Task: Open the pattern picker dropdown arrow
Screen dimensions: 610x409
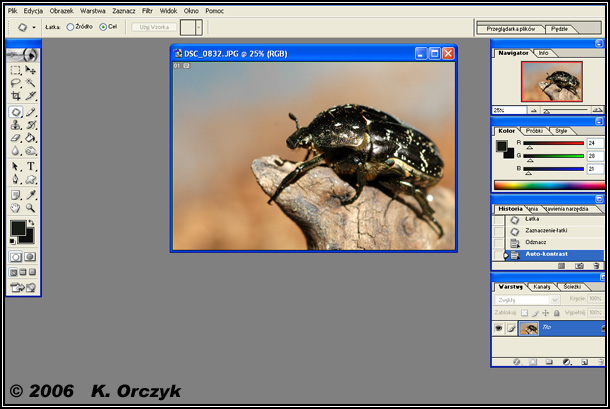Action: pos(198,27)
